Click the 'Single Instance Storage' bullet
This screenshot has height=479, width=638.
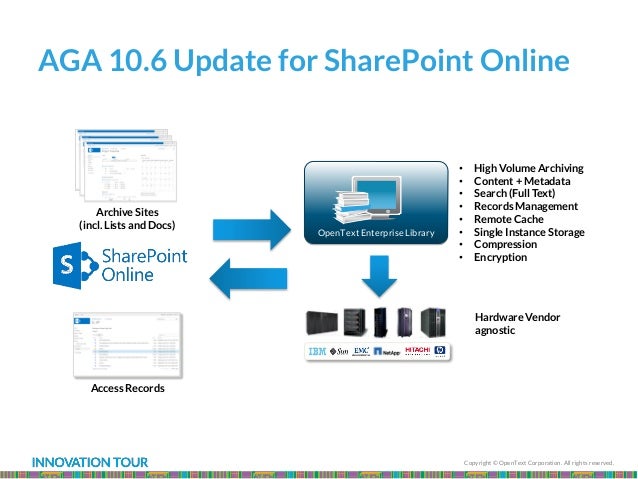tap(529, 232)
